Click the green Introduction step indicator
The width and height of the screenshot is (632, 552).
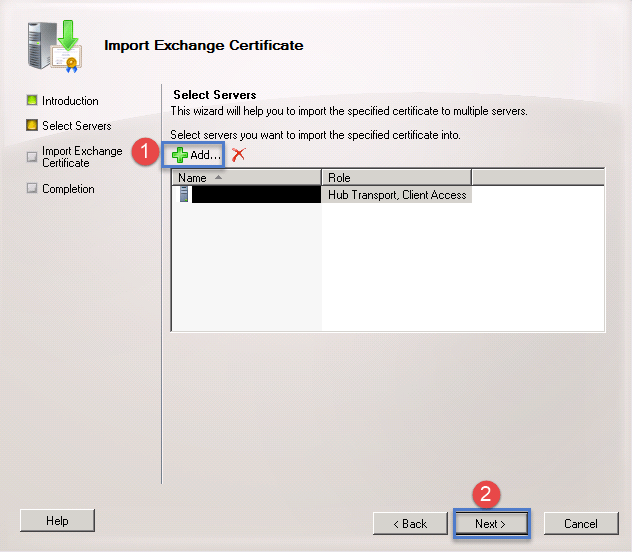click(32, 100)
